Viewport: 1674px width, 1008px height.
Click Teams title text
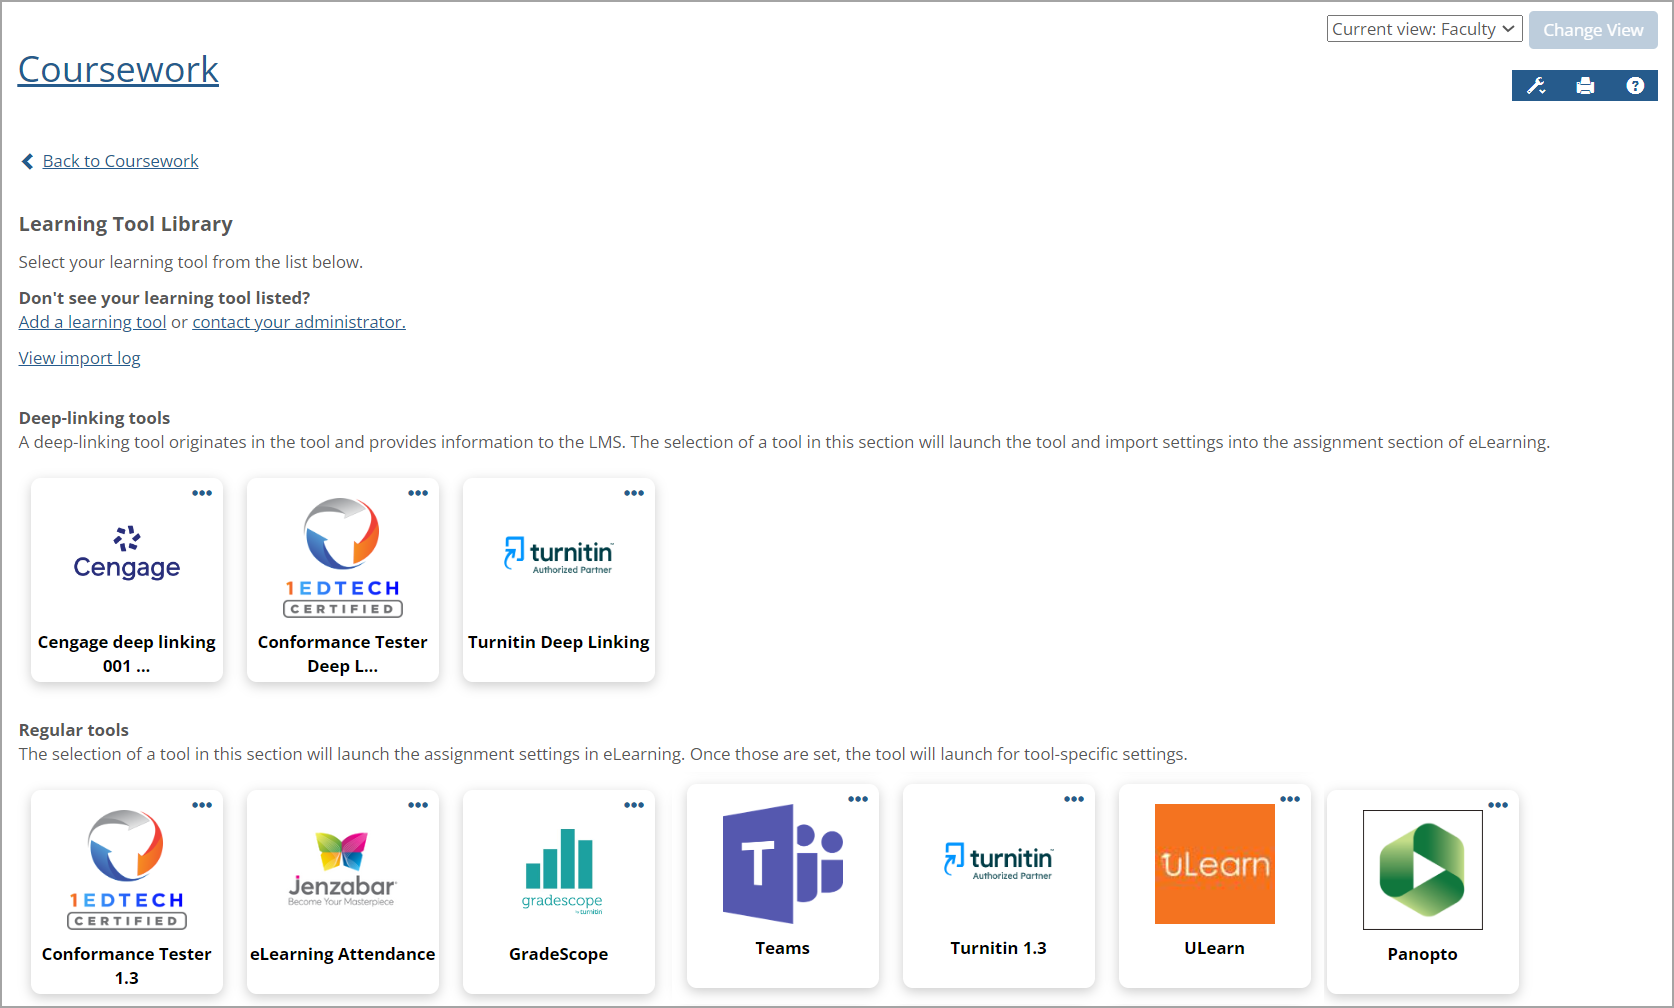click(783, 948)
